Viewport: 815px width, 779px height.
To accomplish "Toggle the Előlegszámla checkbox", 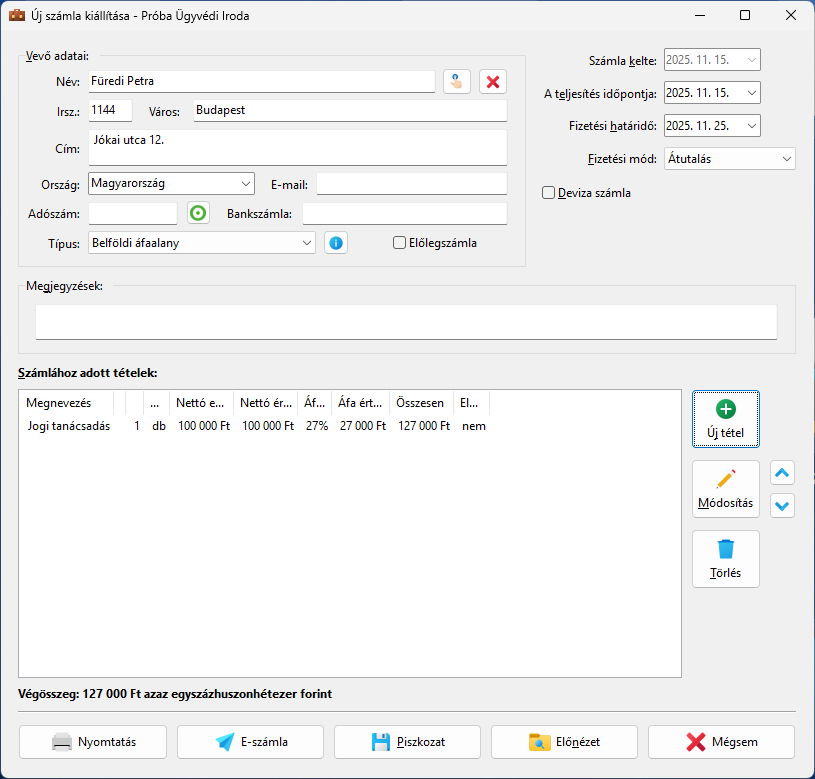I will 400,242.
